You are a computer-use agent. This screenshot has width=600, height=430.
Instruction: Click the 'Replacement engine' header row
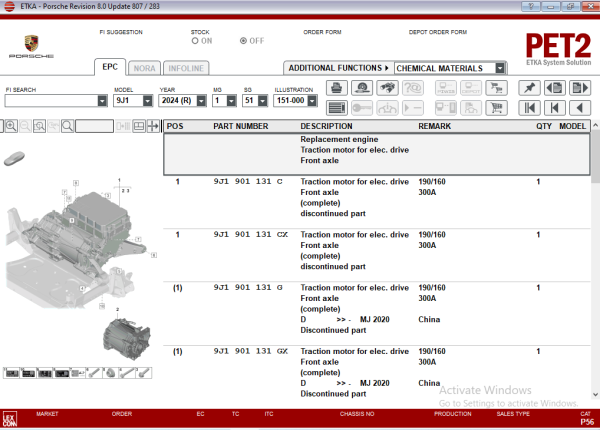pyautogui.click(x=377, y=155)
